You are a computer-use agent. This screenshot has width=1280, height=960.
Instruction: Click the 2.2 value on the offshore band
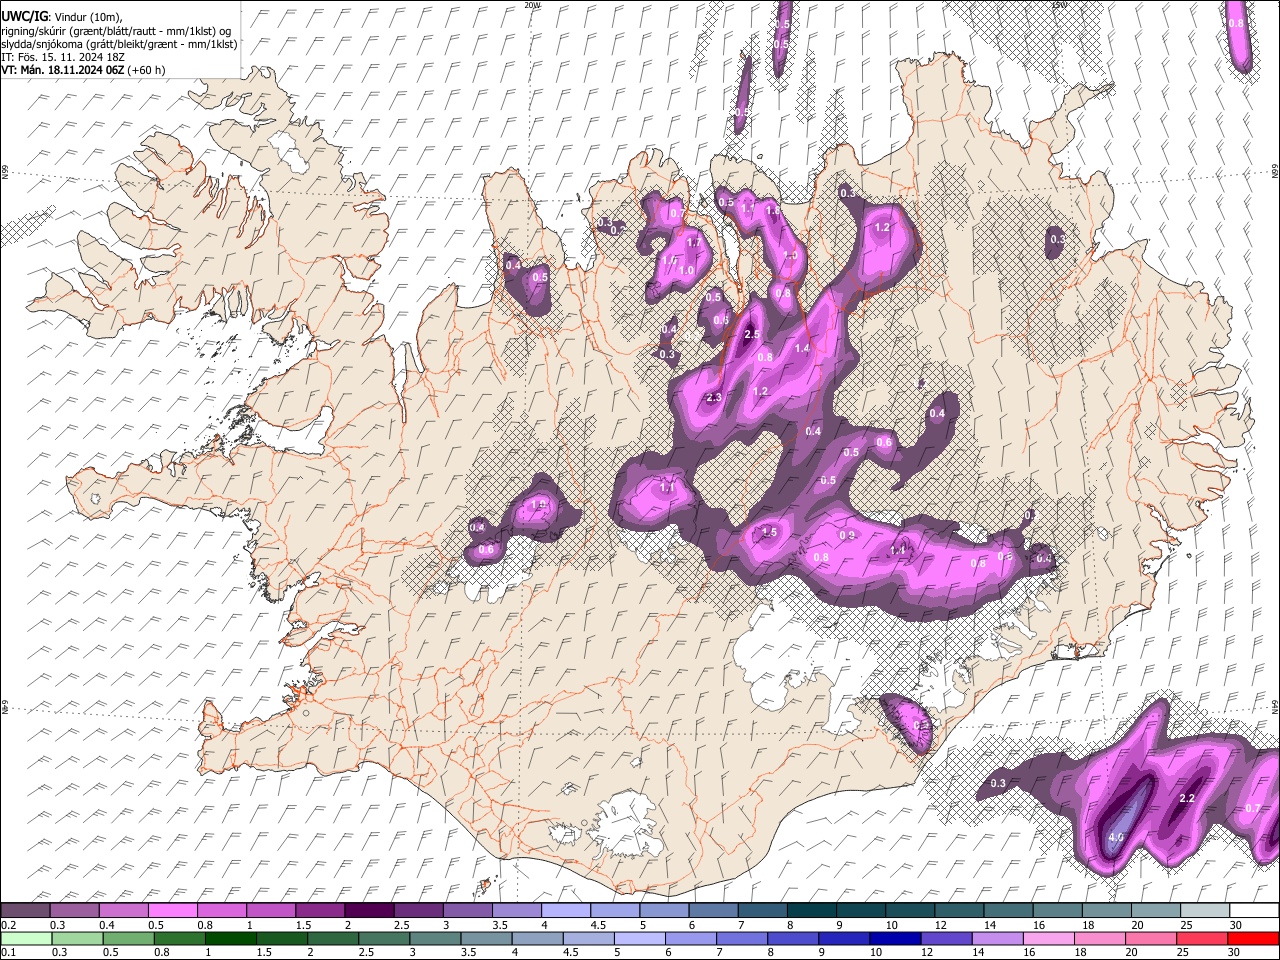[x=1188, y=798]
